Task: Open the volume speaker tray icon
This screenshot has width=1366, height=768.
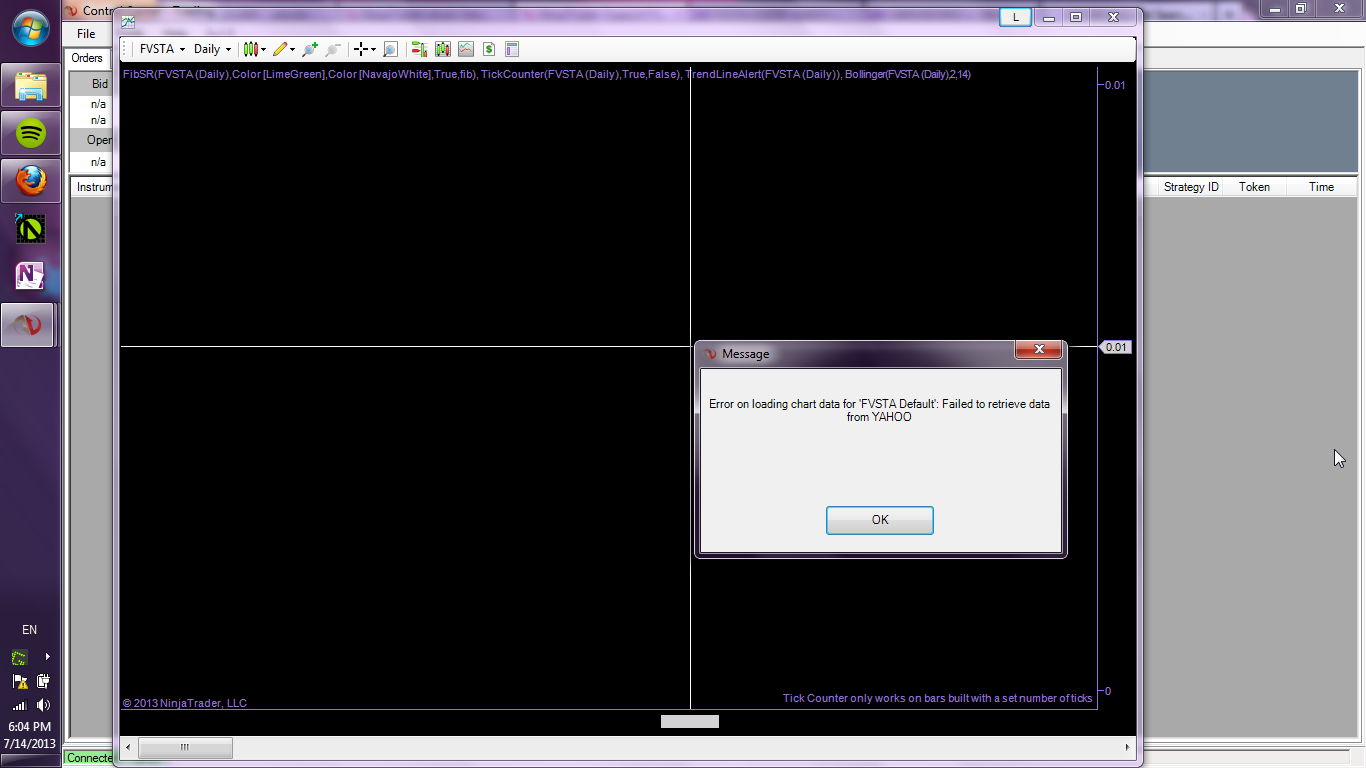Action: click(x=43, y=705)
